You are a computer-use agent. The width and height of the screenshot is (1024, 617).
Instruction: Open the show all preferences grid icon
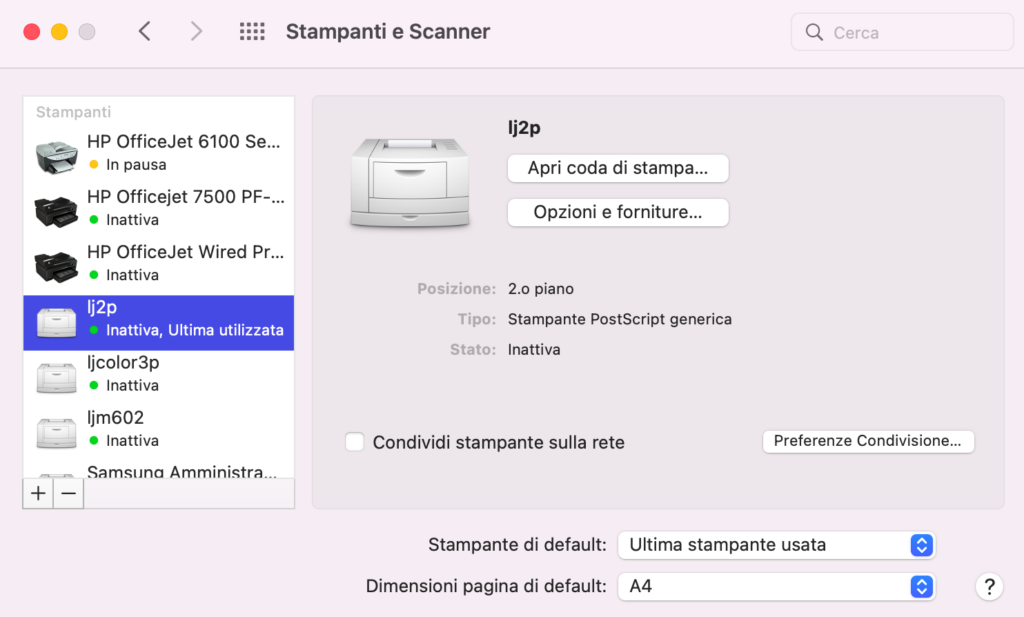click(x=252, y=31)
